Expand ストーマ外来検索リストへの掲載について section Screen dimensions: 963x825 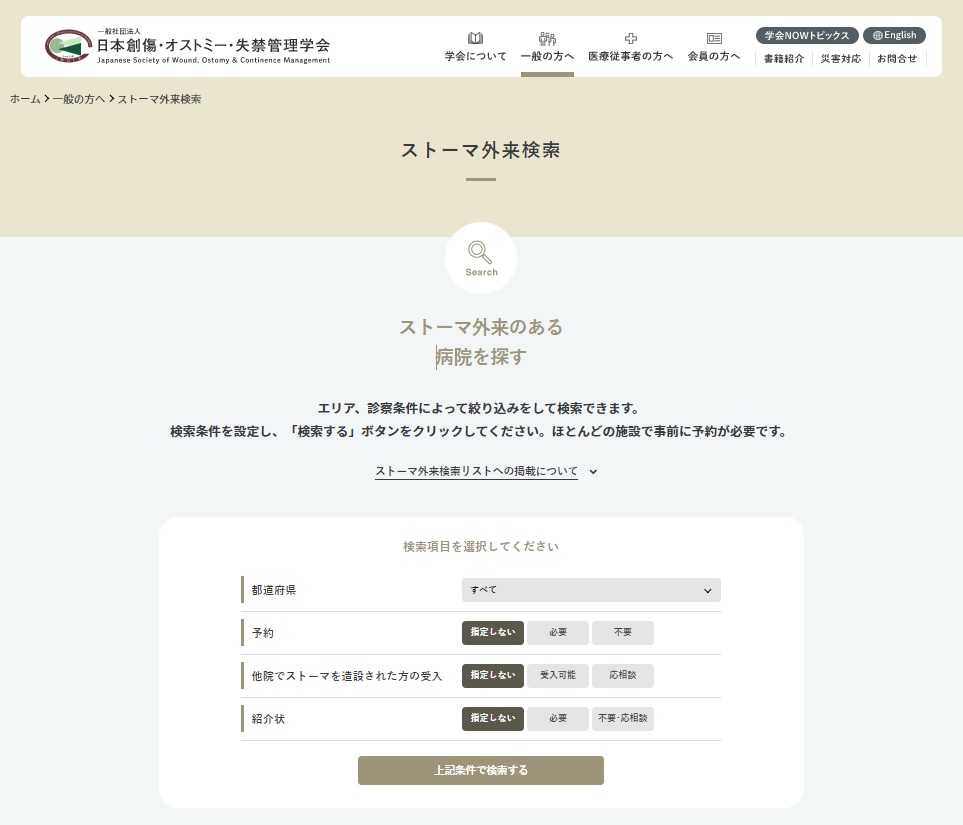pos(486,472)
